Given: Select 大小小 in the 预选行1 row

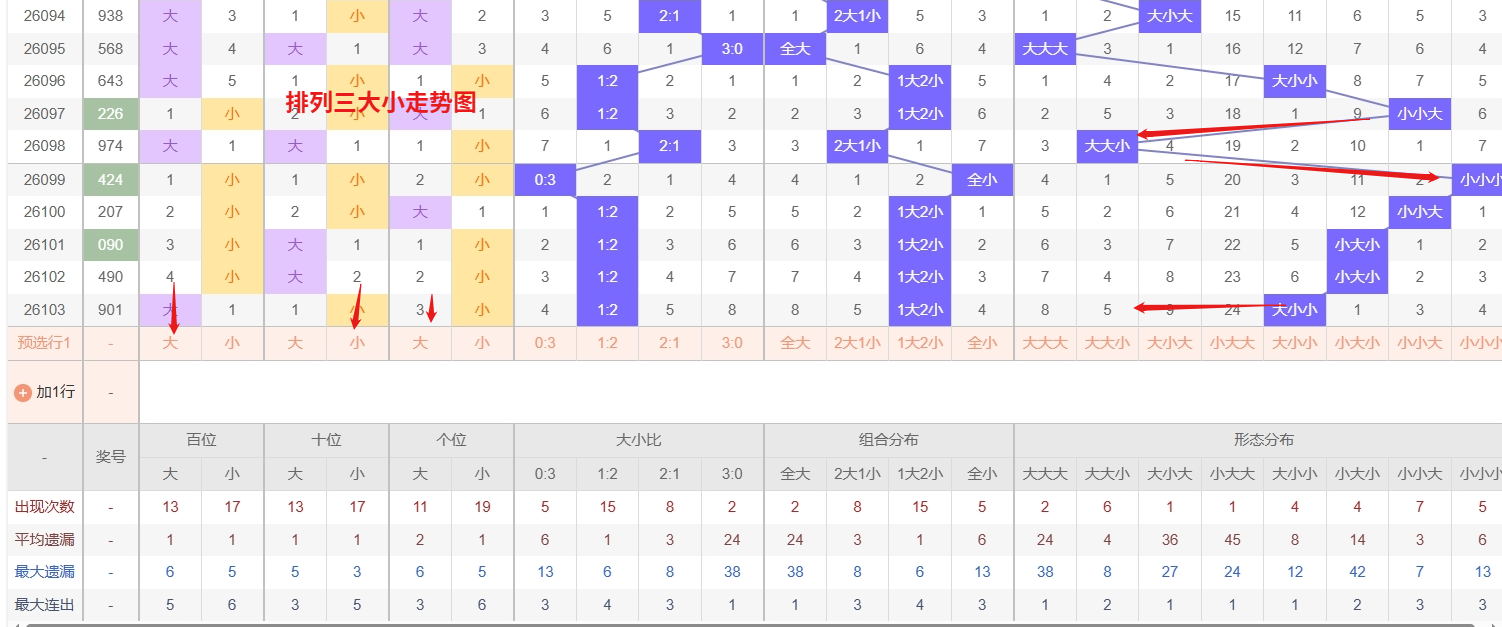Looking at the screenshot, I should [1295, 343].
